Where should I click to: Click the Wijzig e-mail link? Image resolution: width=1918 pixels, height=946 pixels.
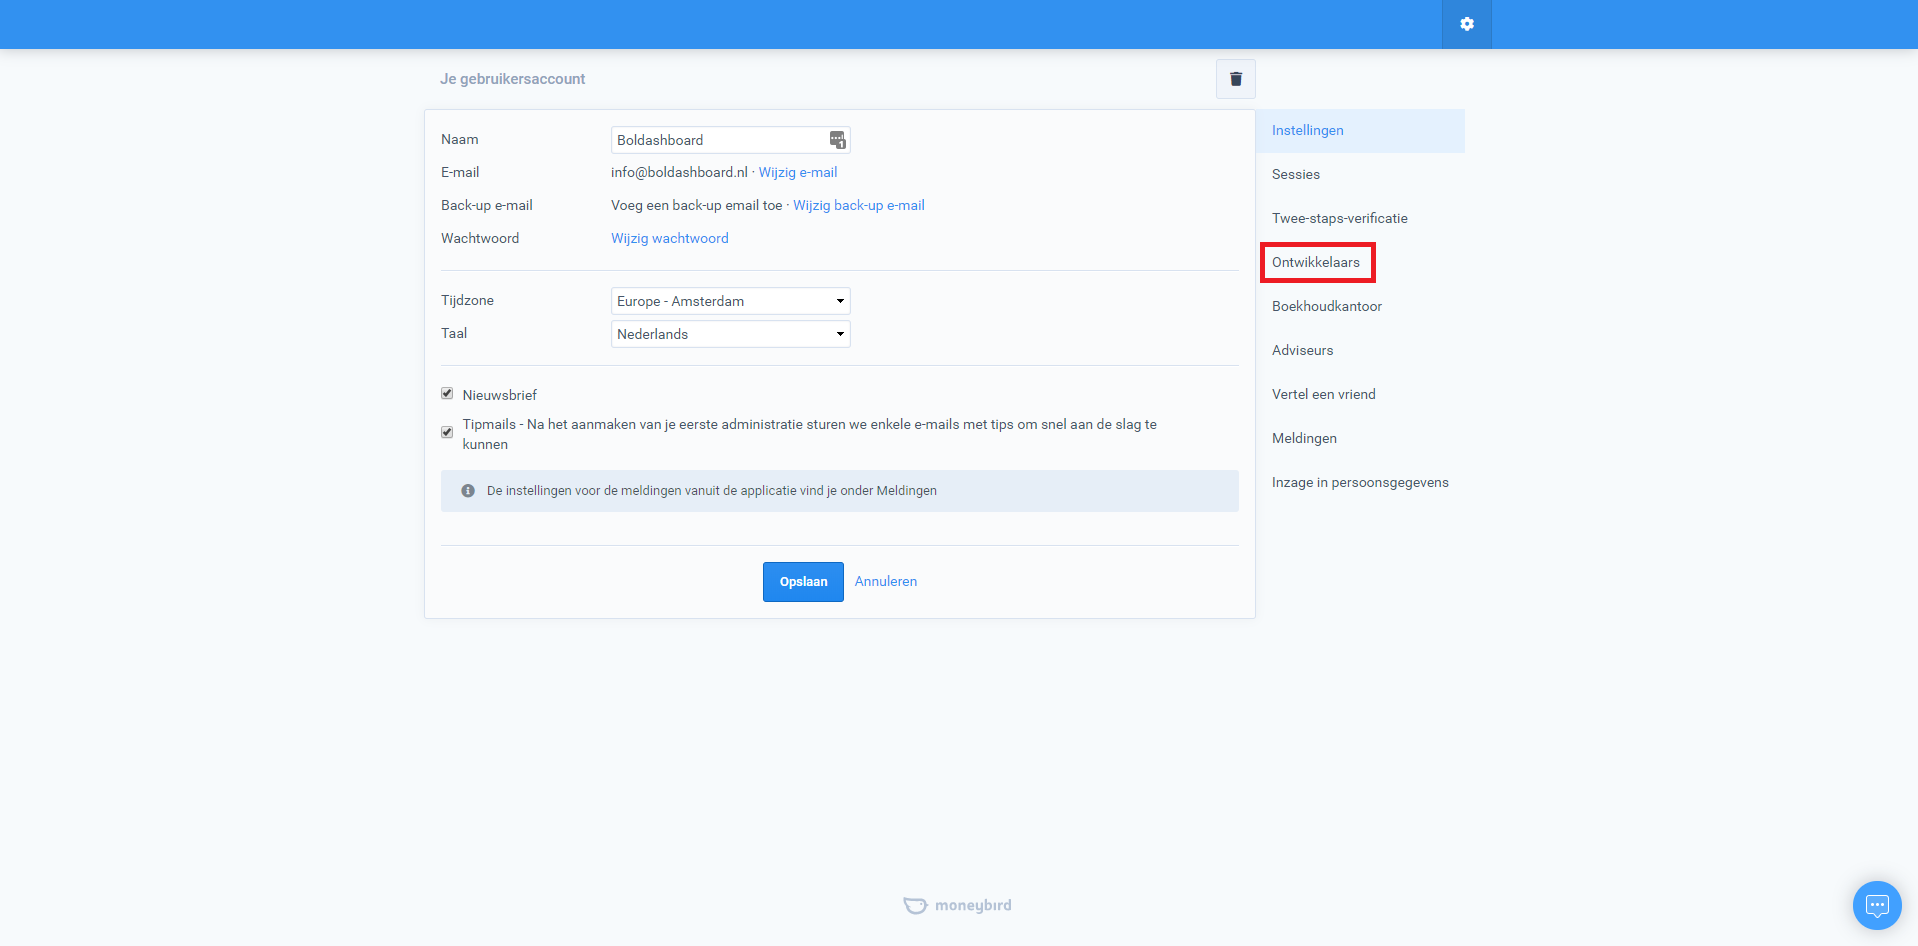(x=797, y=172)
